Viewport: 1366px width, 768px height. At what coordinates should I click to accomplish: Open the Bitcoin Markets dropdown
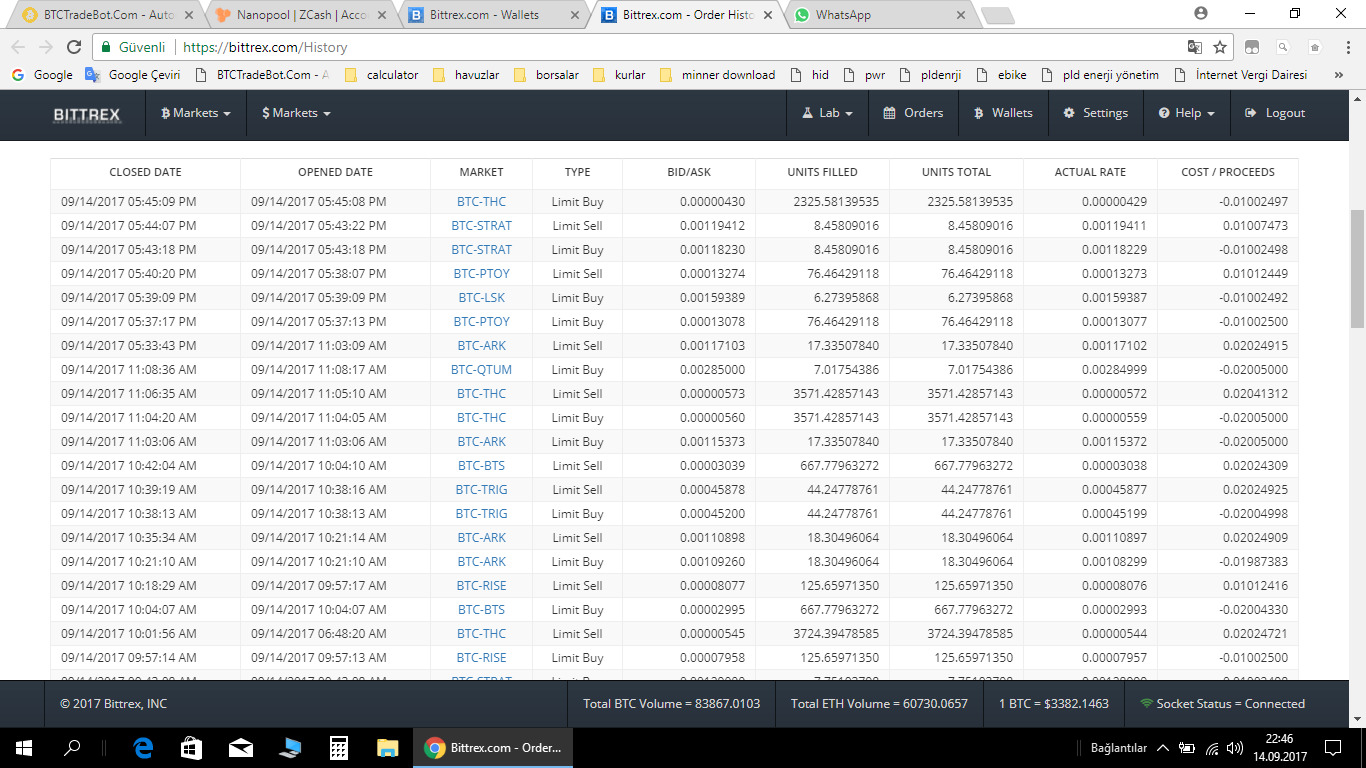click(196, 113)
